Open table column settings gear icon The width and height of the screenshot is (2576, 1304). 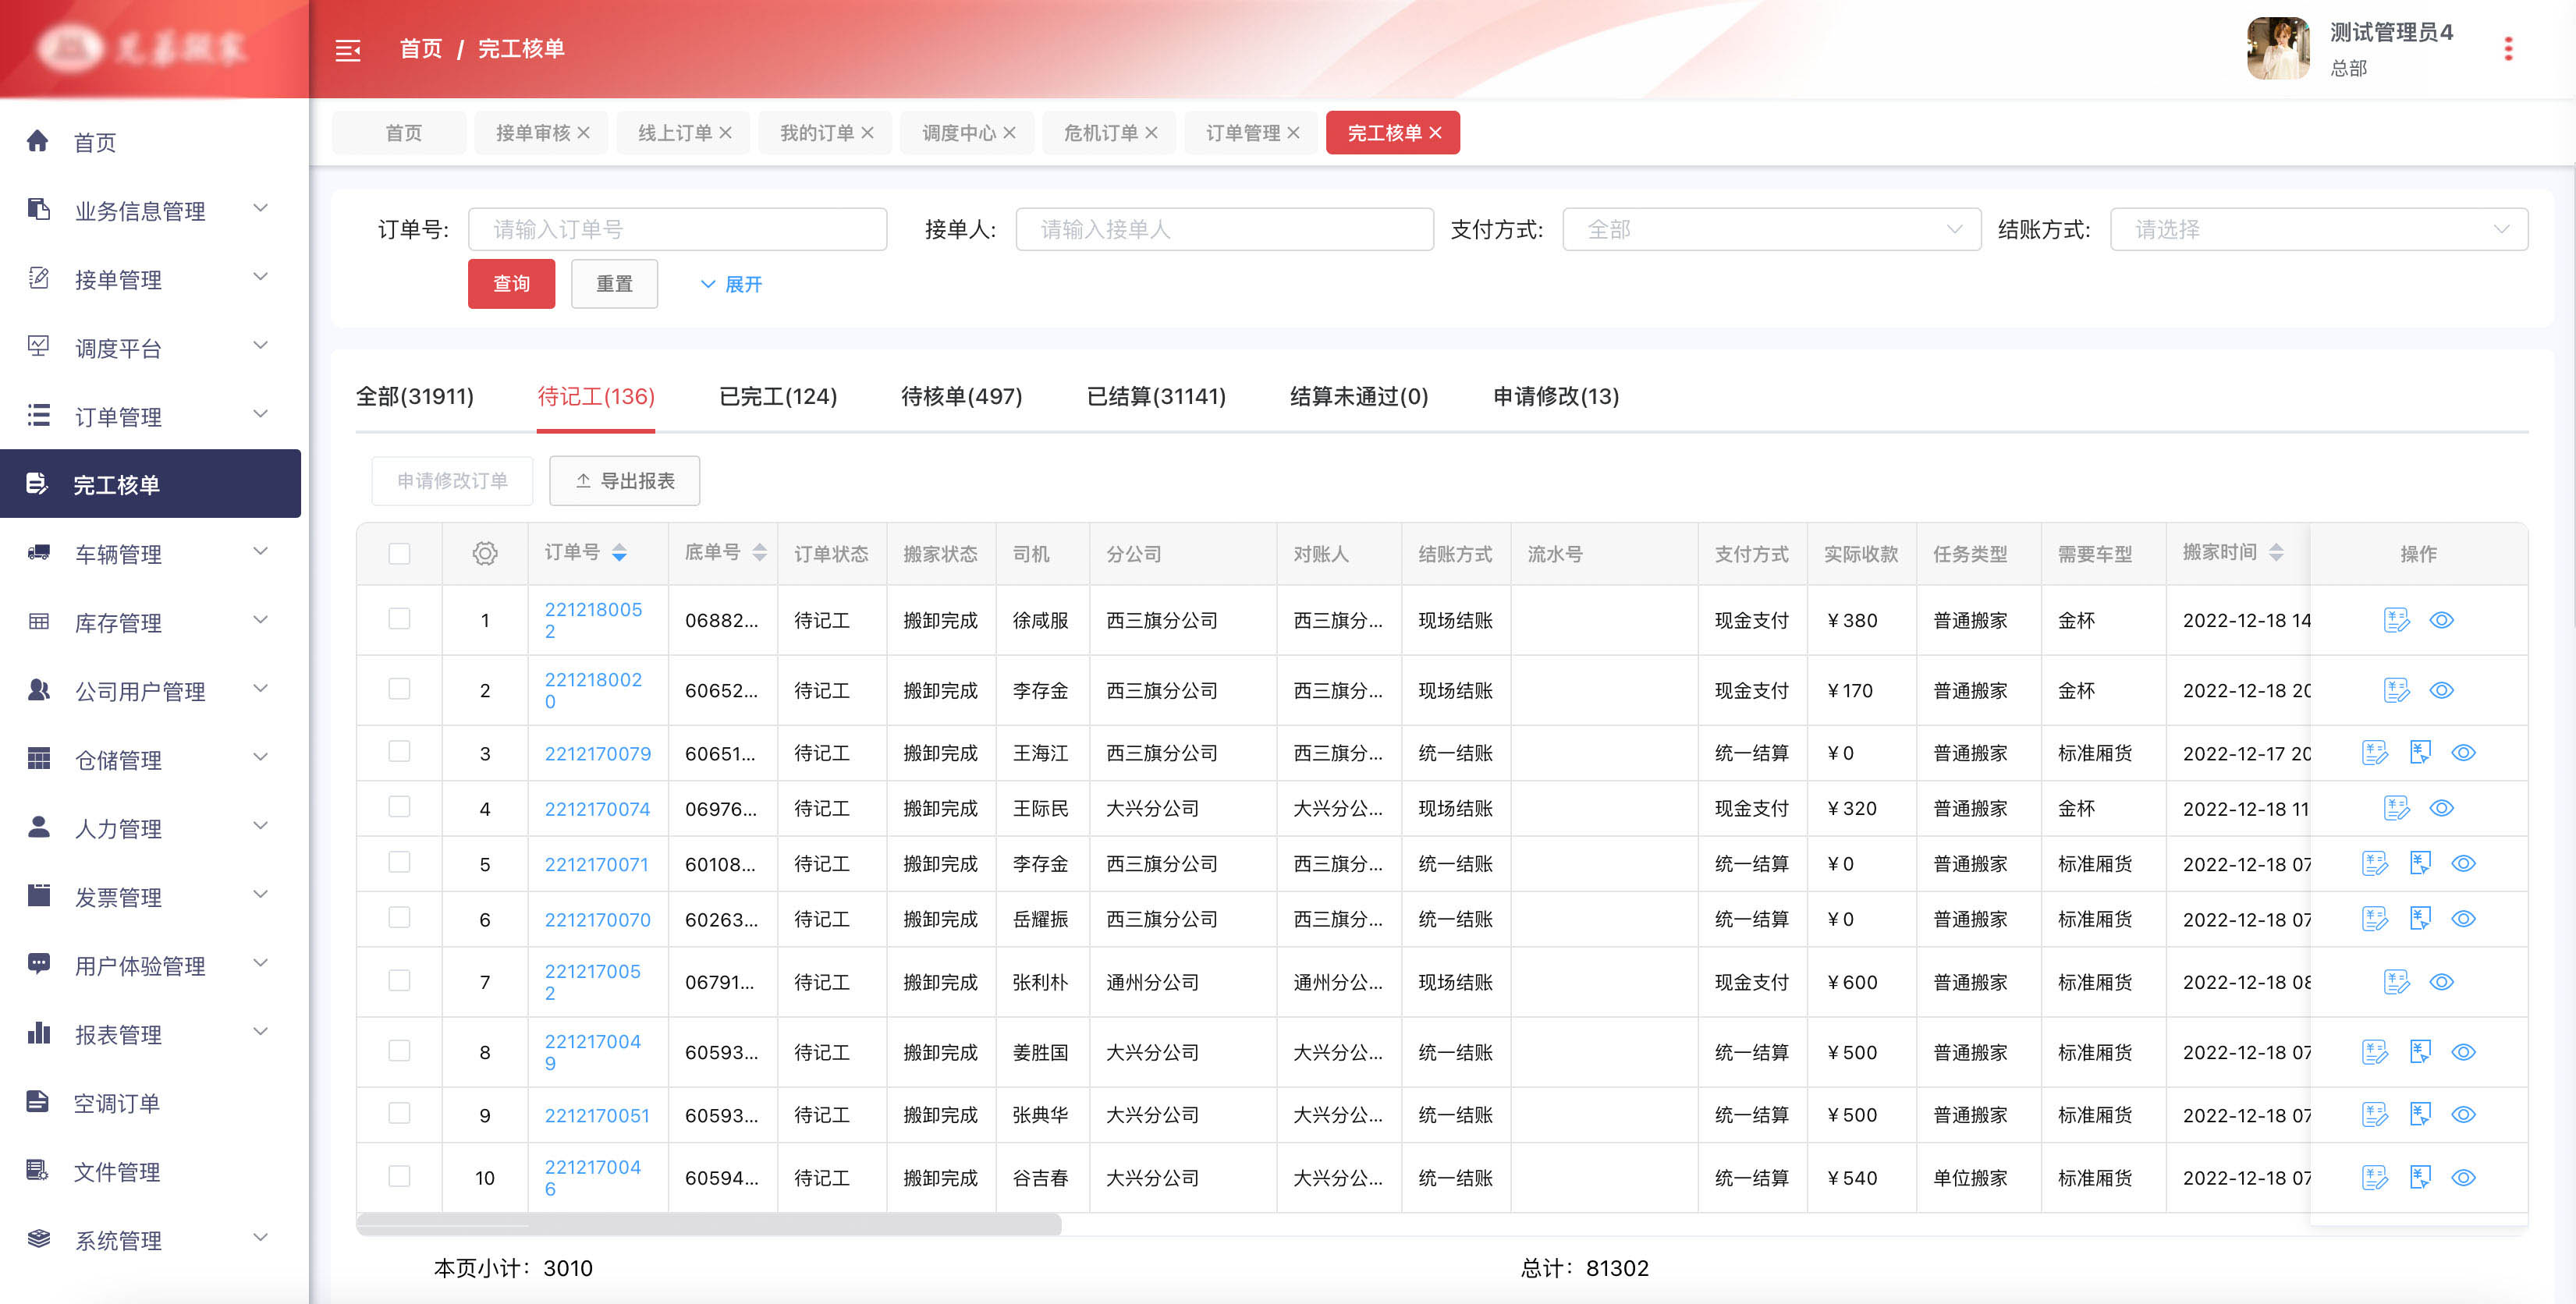(x=485, y=553)
